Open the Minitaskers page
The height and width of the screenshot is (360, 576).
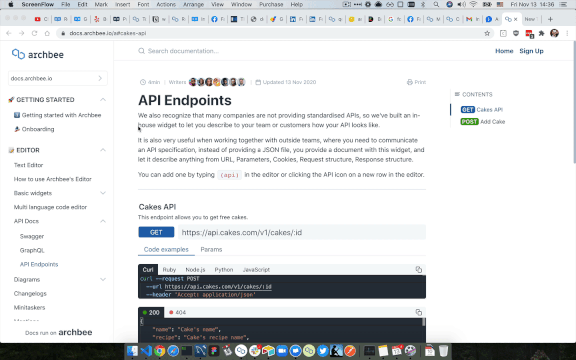tap(29, 307)
